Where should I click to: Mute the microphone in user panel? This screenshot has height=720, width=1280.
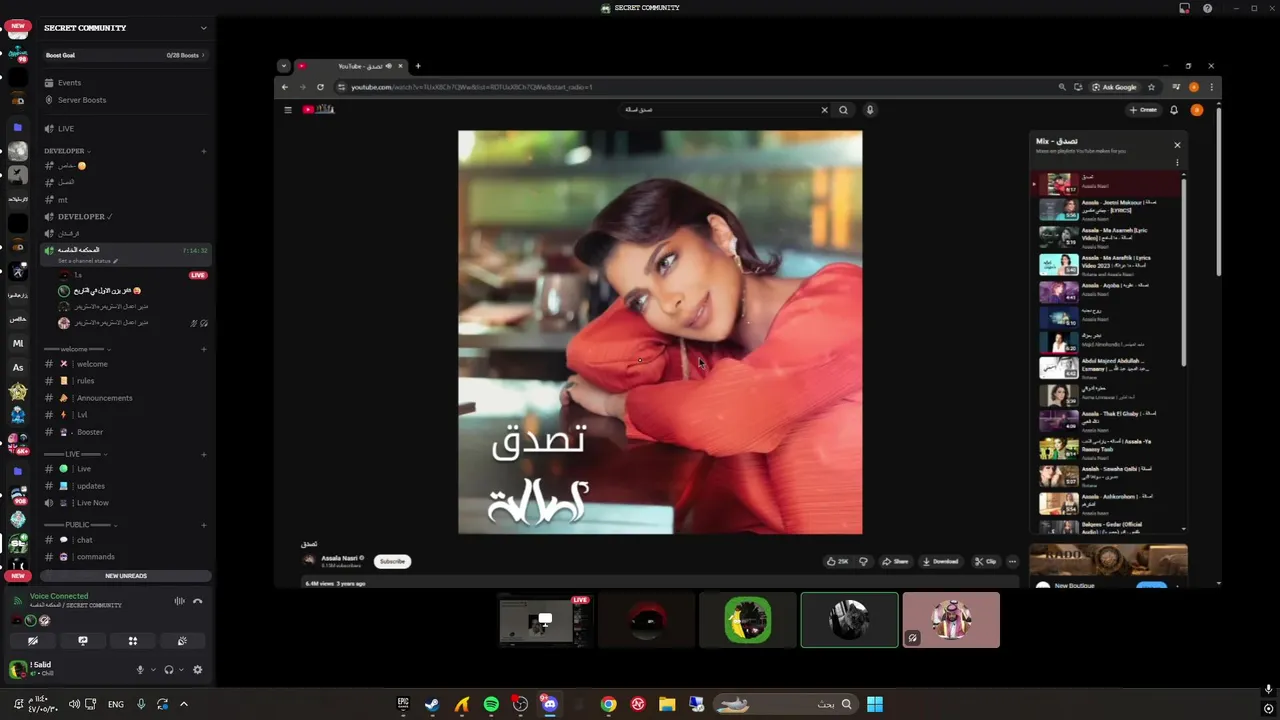(x=140, y=670)
